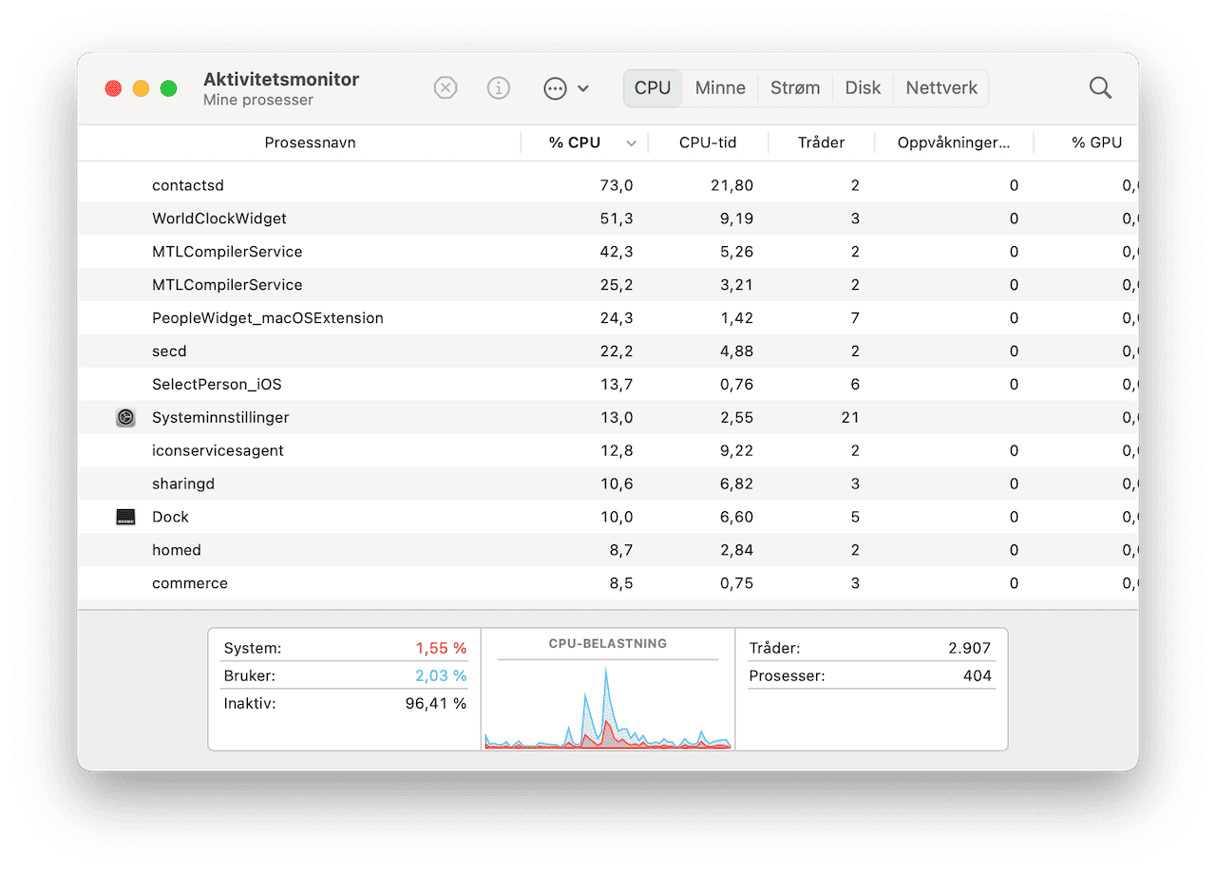Click the search magnifier icon
Image resolution: width=1216 pixels, height=873 pixels.
1100,88
